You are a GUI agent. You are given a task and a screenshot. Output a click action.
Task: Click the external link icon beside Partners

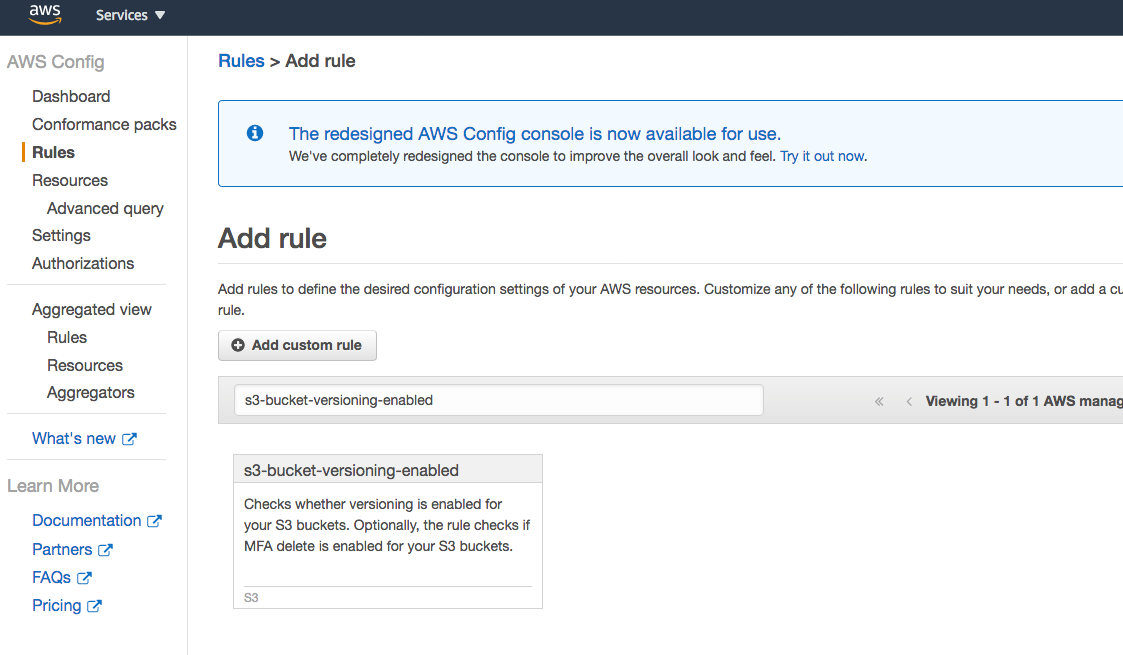tap(104, 549)
